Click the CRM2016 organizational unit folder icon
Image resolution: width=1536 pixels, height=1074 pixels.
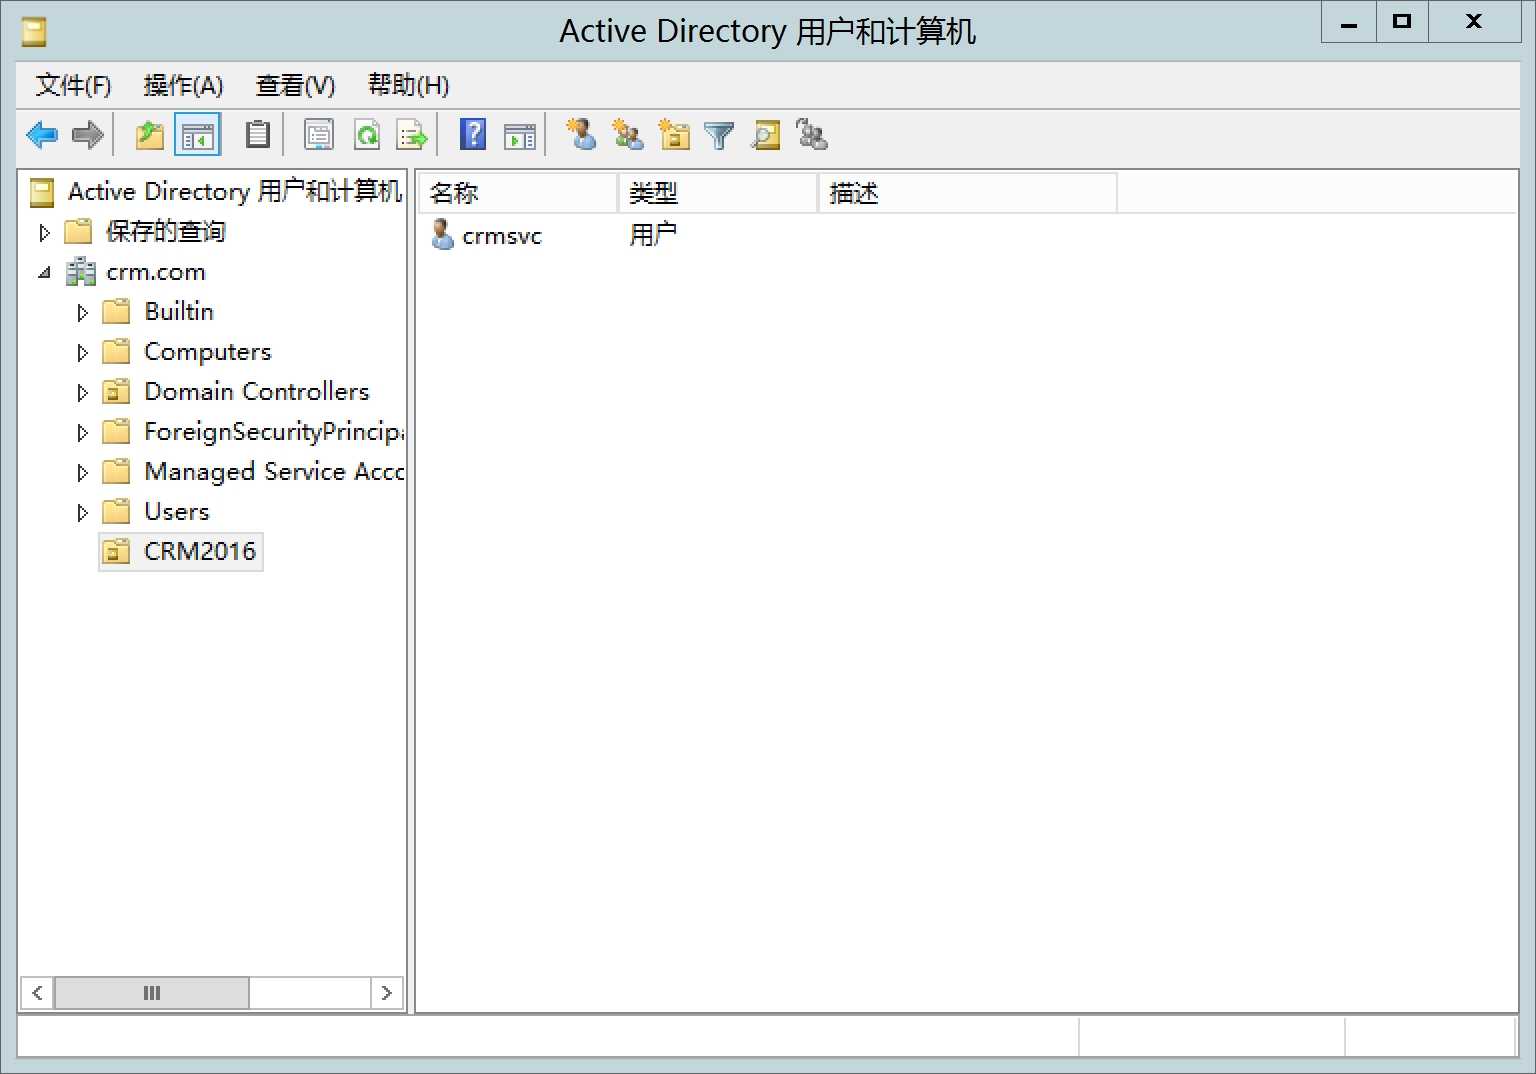(117, 551)
